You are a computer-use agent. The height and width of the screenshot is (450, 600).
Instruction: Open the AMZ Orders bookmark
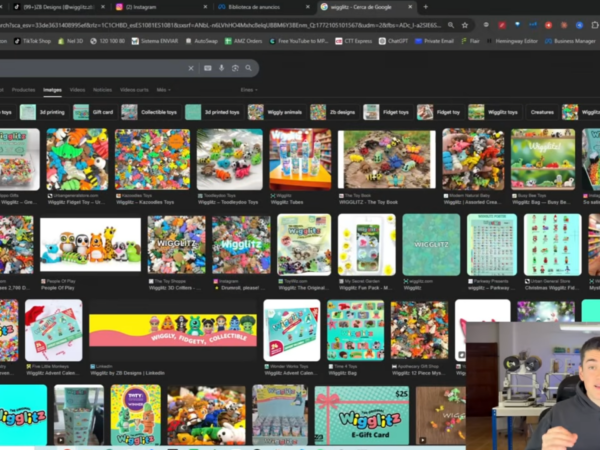pos(243,41)
